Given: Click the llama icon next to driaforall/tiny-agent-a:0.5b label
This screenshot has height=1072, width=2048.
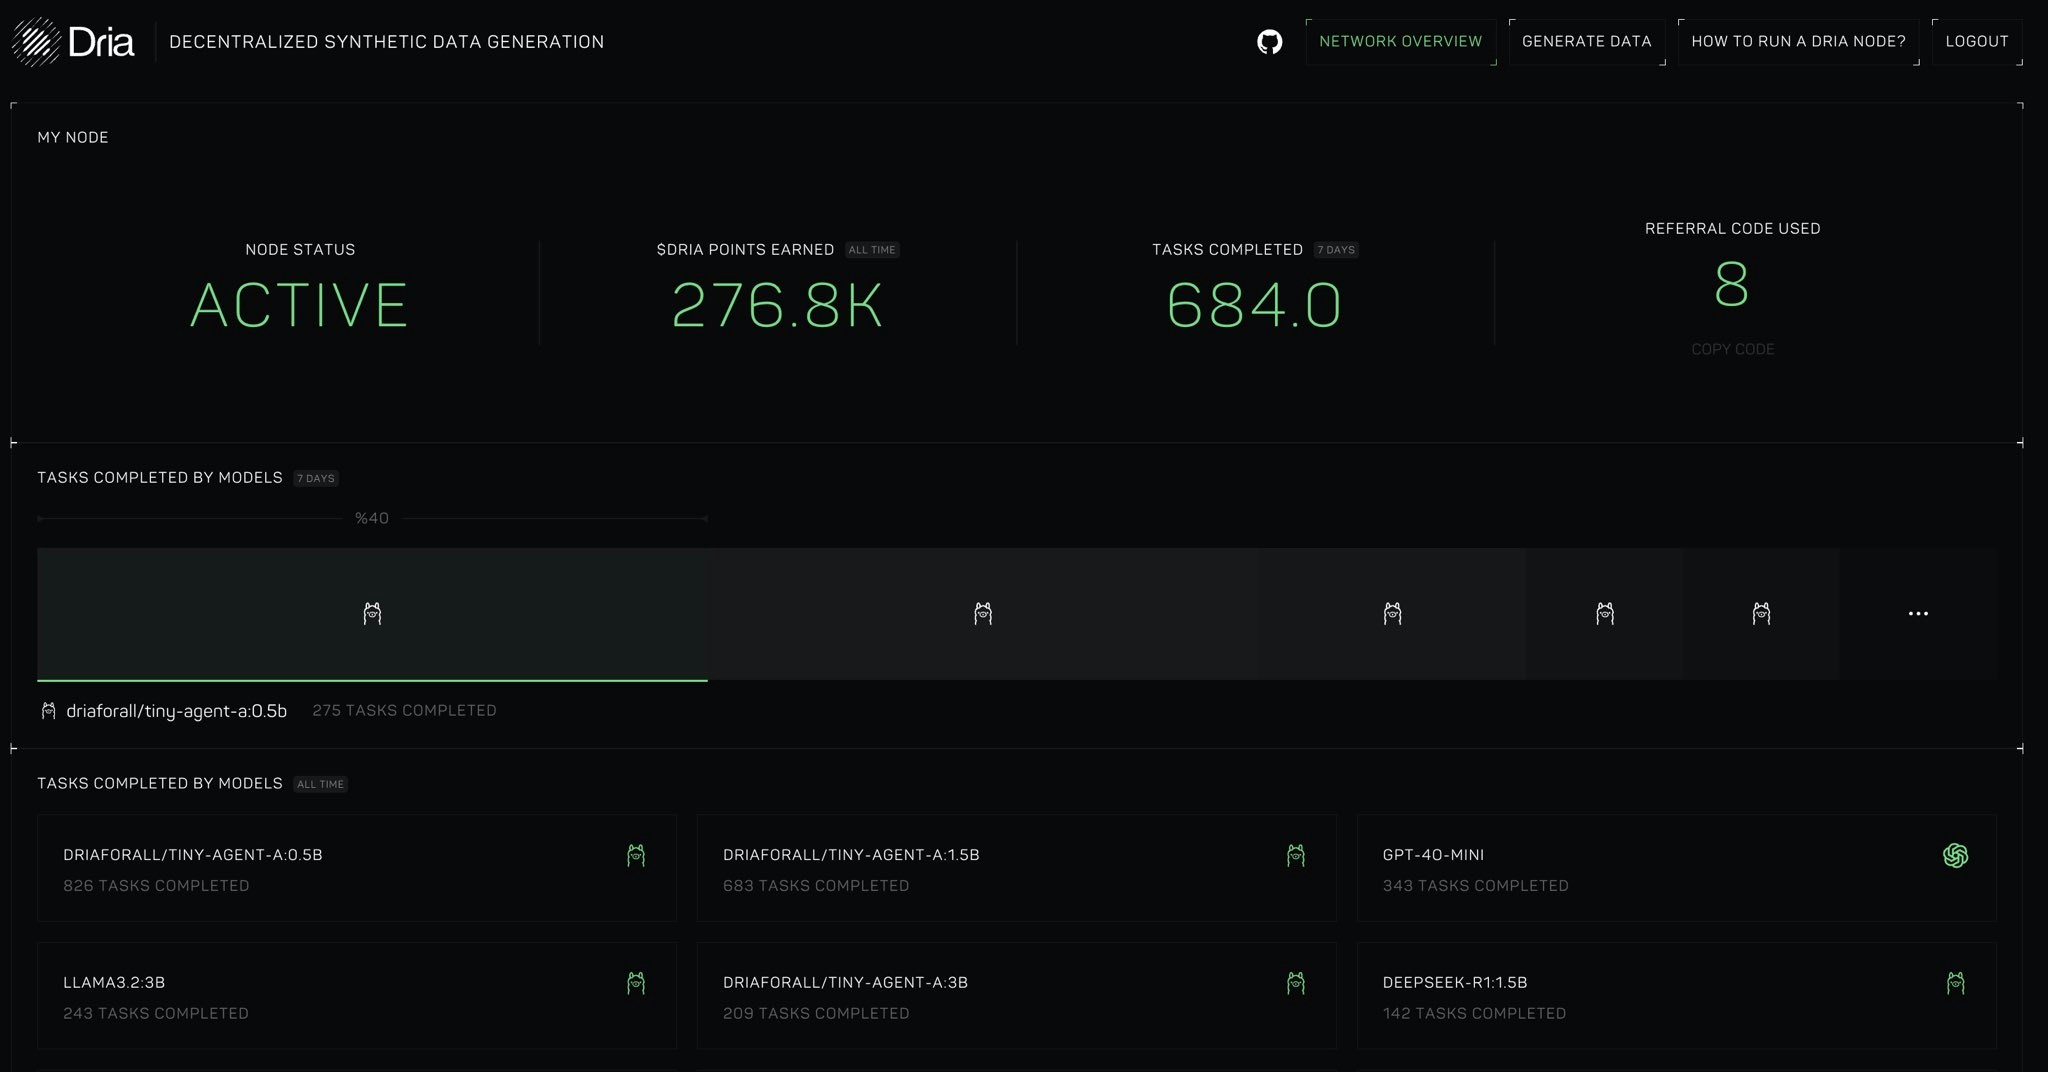Looking at the screenshot, I should tap(47, 710).
